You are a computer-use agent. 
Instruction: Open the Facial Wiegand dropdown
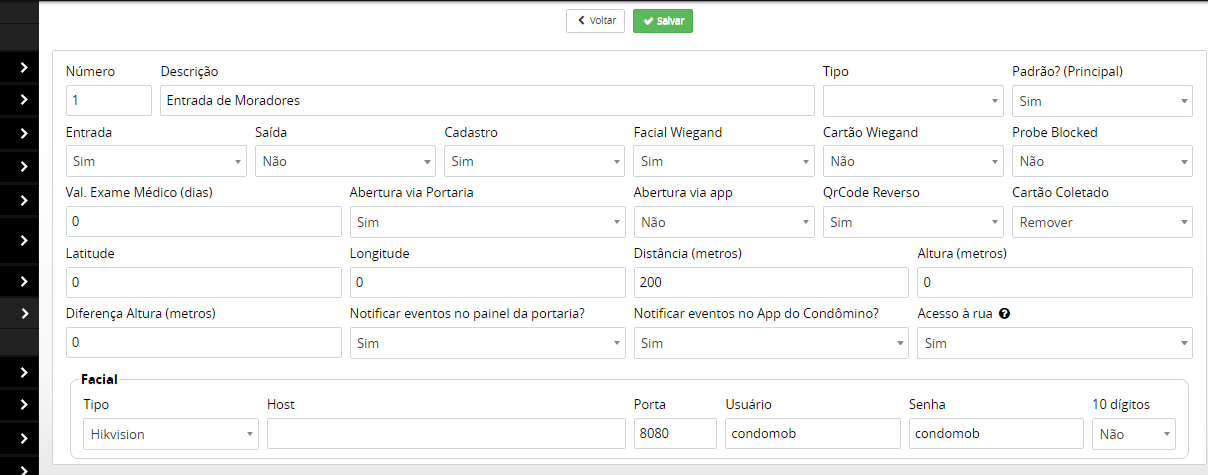coord(724,161)
